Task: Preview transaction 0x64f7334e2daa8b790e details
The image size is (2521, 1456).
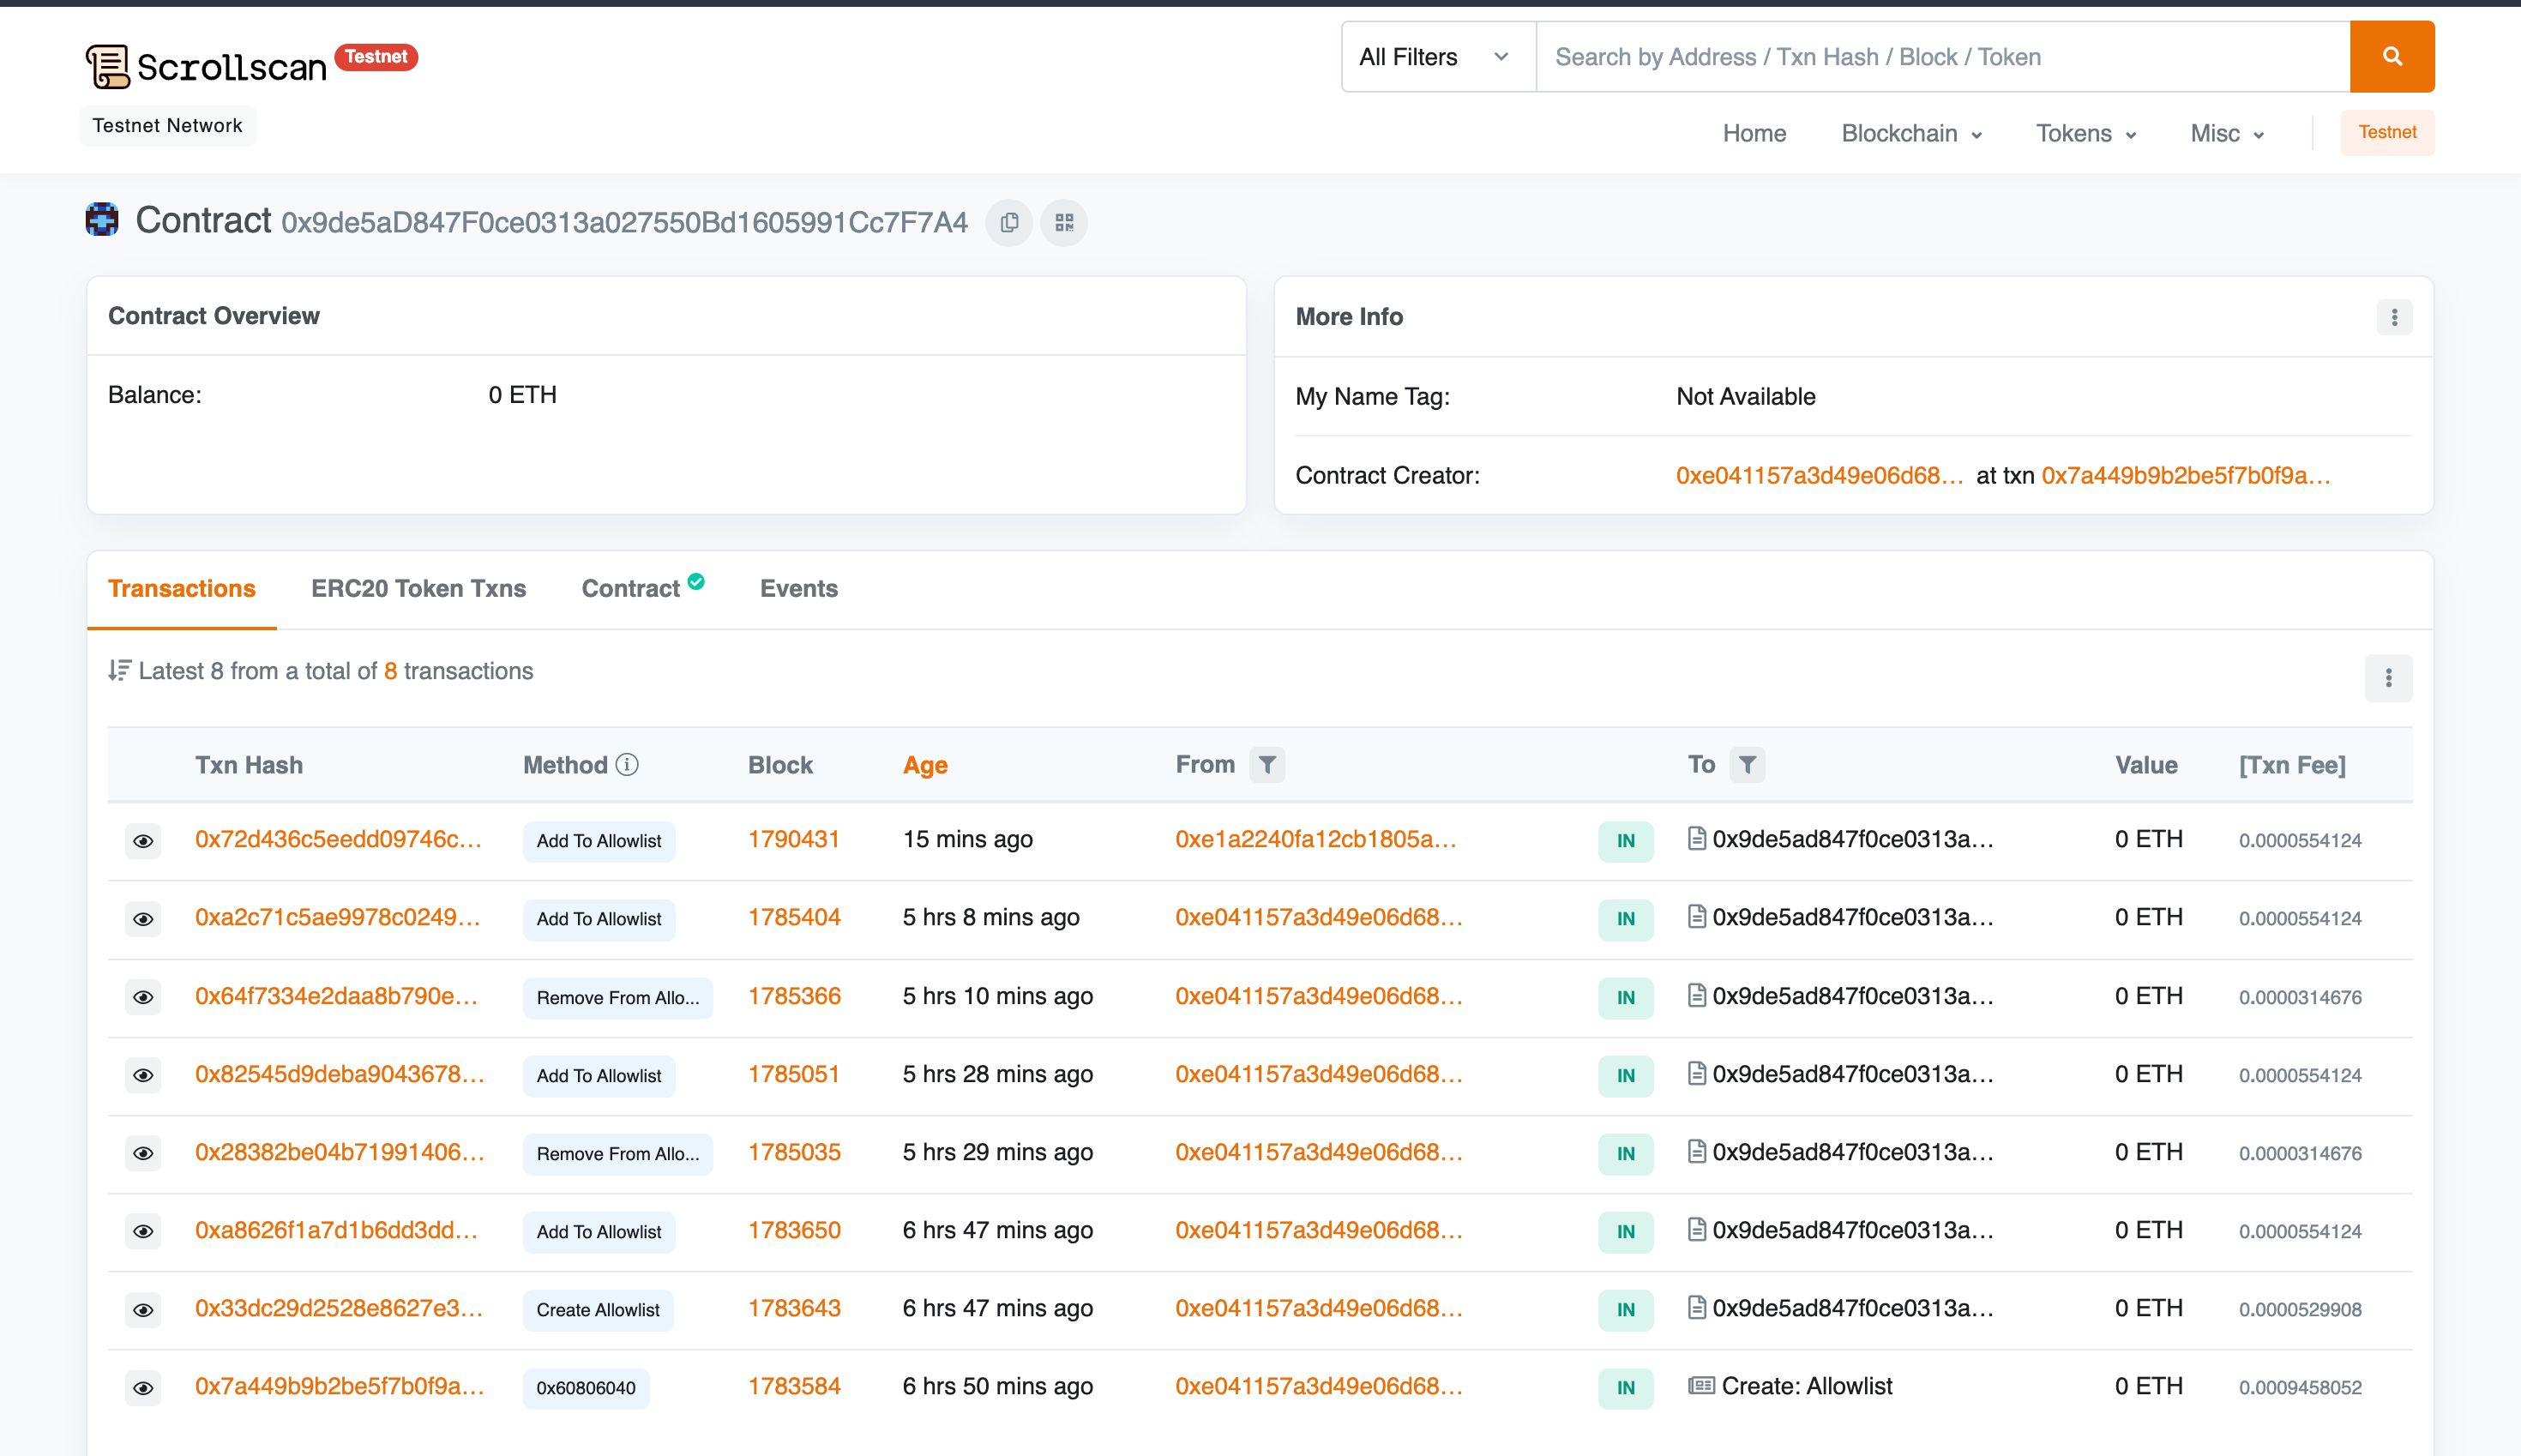Action: pyautogui.click(x=143, y=997)
